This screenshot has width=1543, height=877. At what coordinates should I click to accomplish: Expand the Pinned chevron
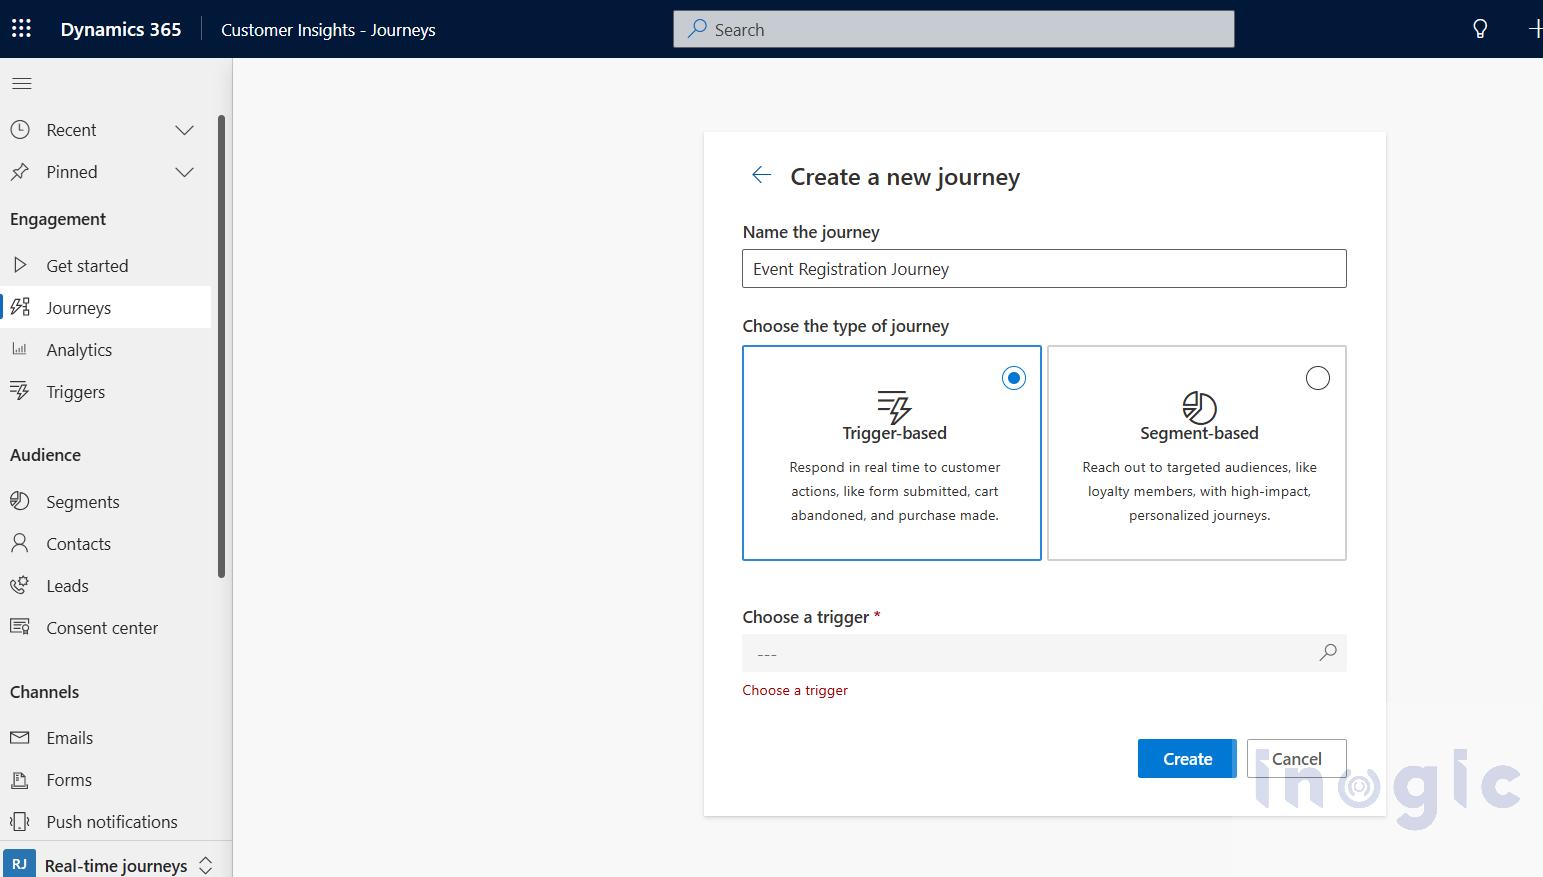pos(184,172)
